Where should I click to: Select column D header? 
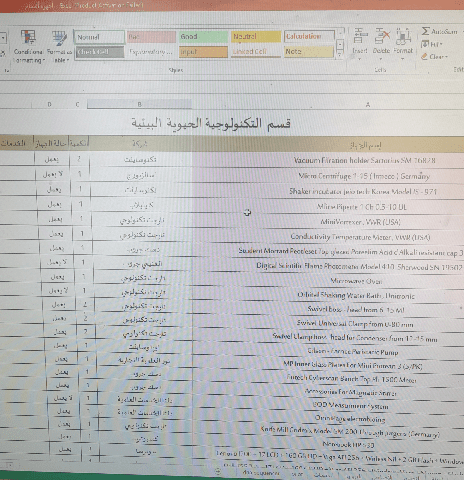(x=49, y=104)
